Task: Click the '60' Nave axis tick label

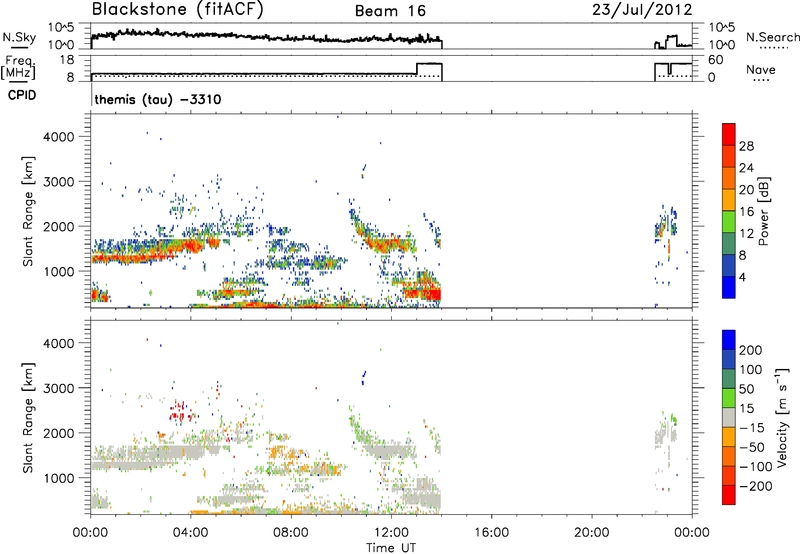Action: [715, 60]
